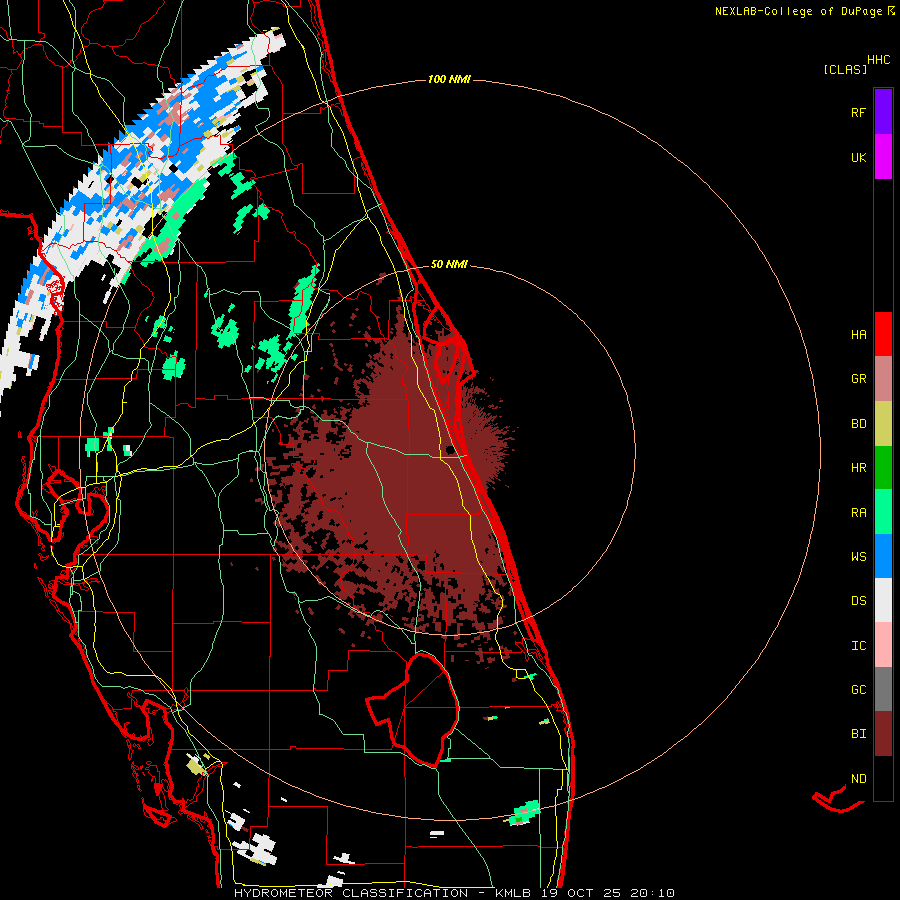
Task: Select the IC pink legend color block
Action: [x=883, y=645]
